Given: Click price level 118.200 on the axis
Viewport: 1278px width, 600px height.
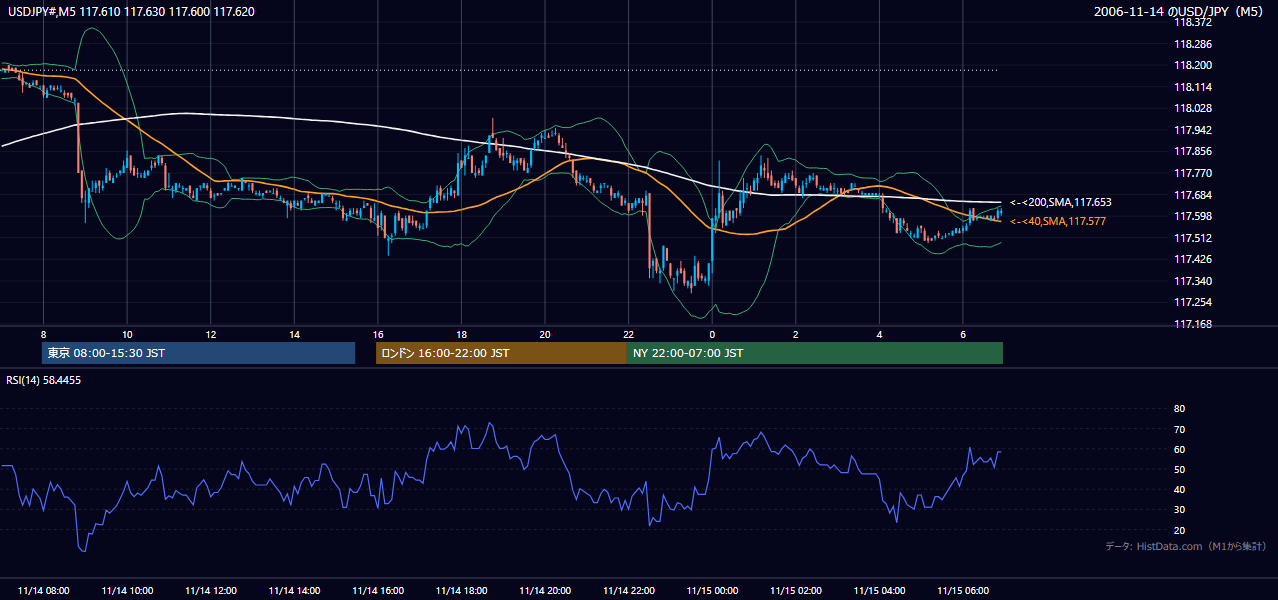Looking at the screenshot, I should click(1195, 66).
